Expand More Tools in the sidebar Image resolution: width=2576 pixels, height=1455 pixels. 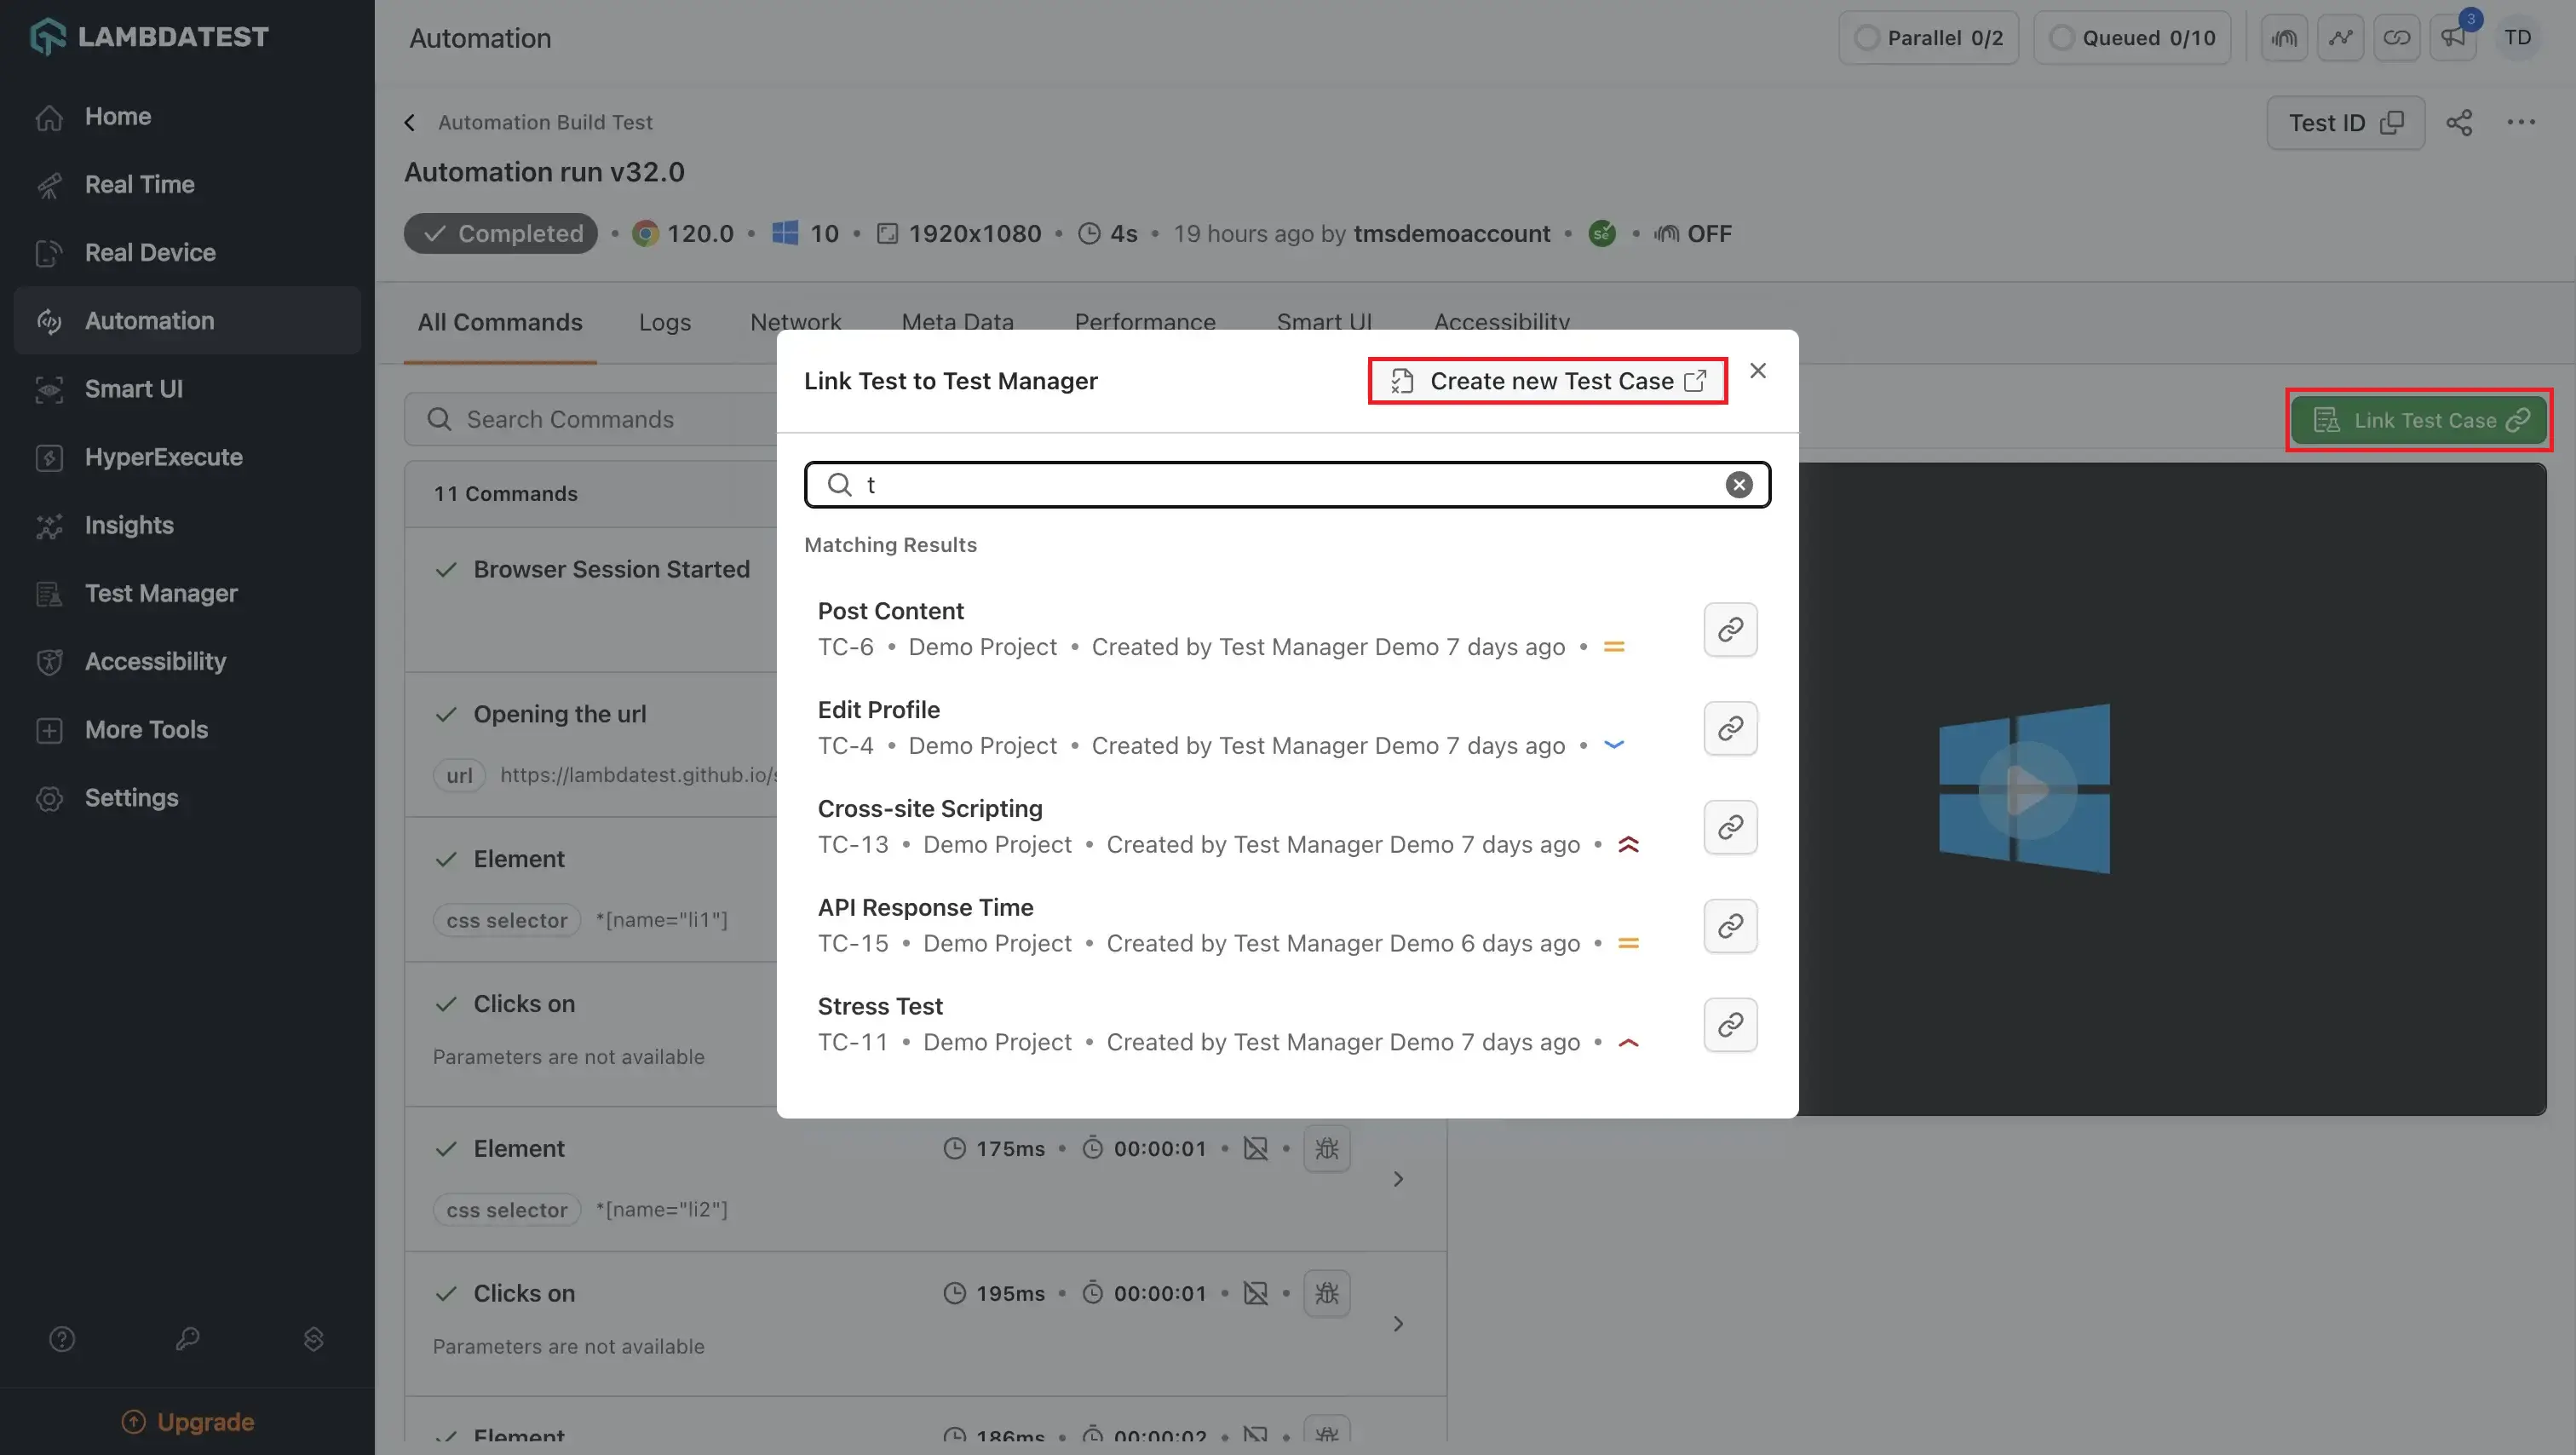(x=187, y=729)
